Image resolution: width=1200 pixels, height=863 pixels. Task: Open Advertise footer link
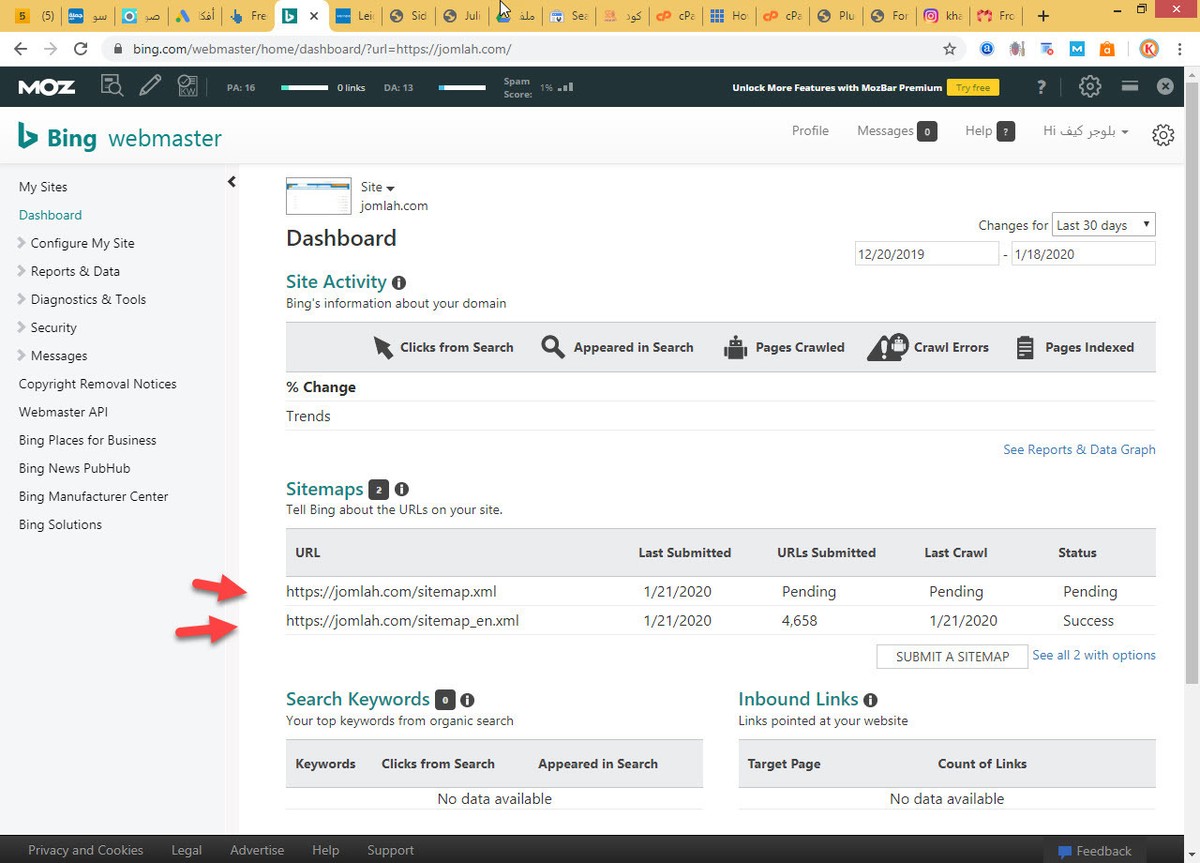(x=257, y=850)
